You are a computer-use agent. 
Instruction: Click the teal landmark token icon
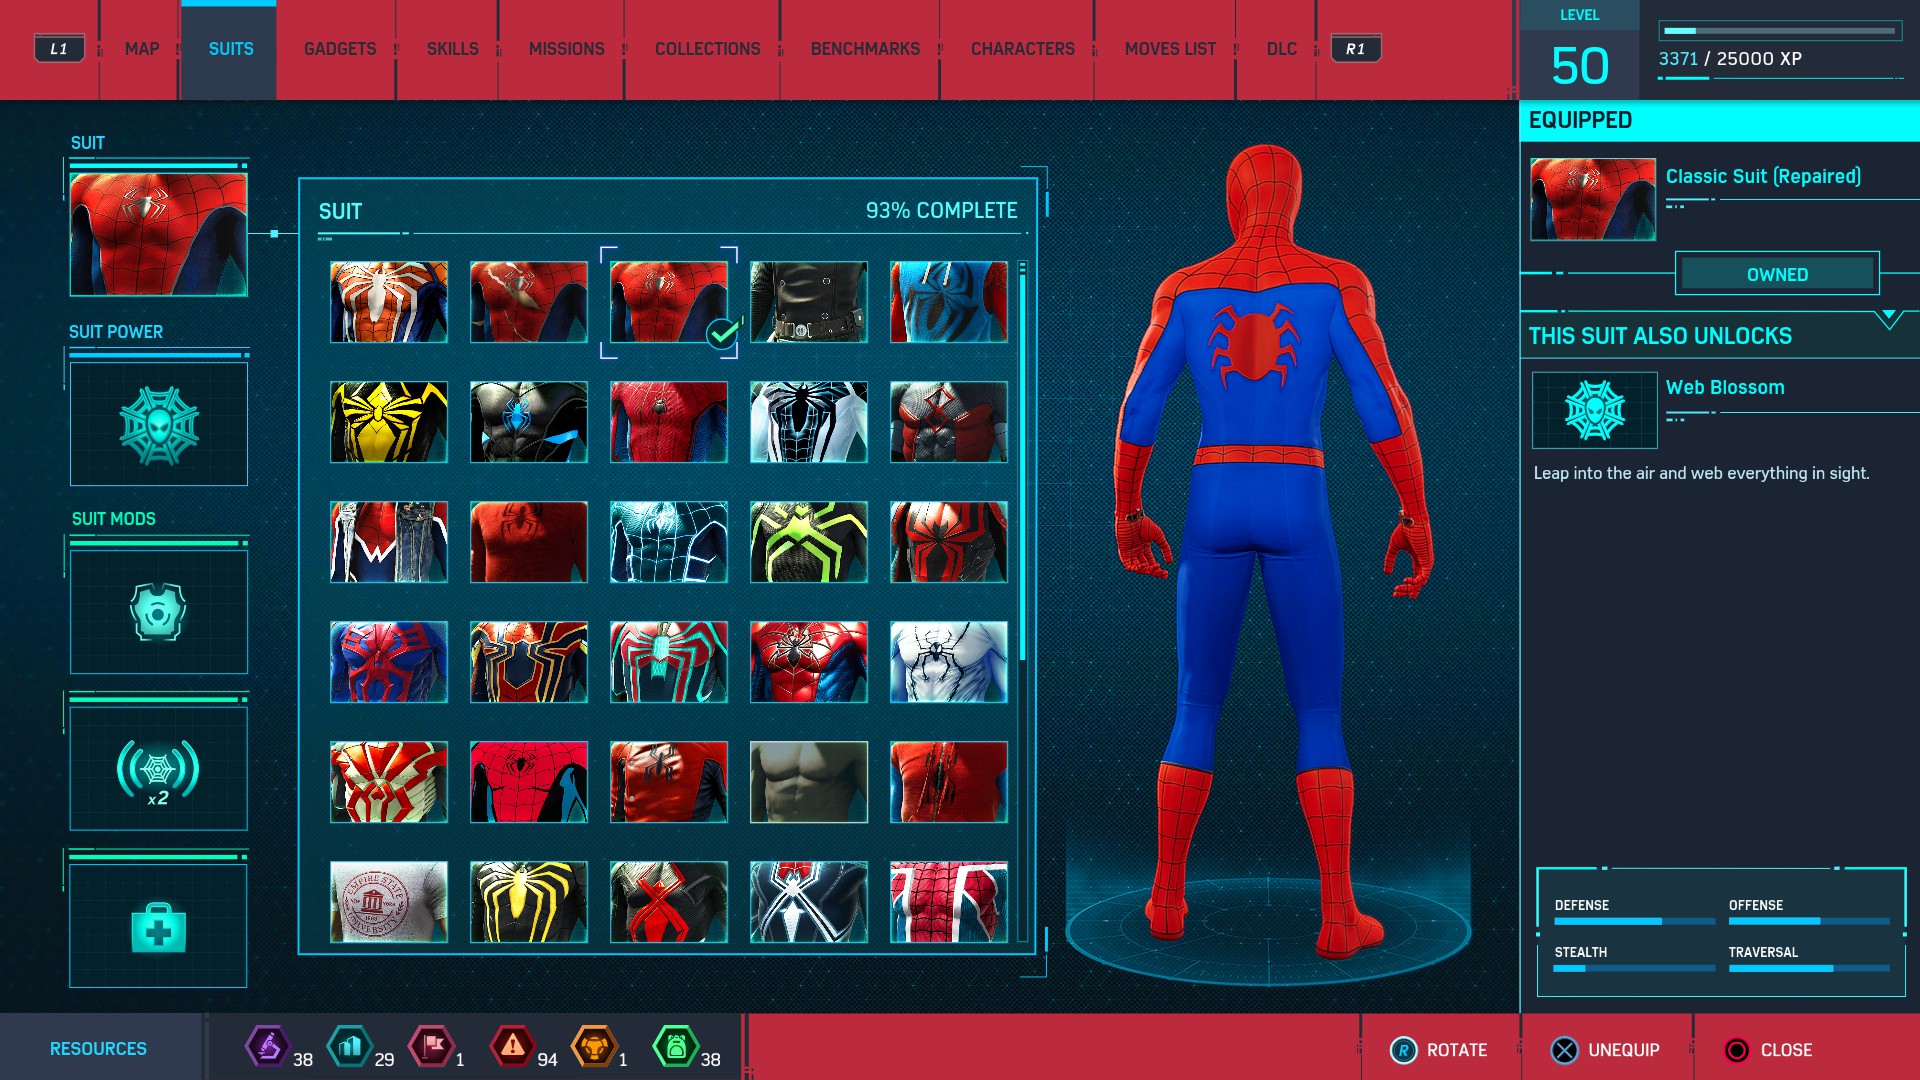click(349, 1047)
